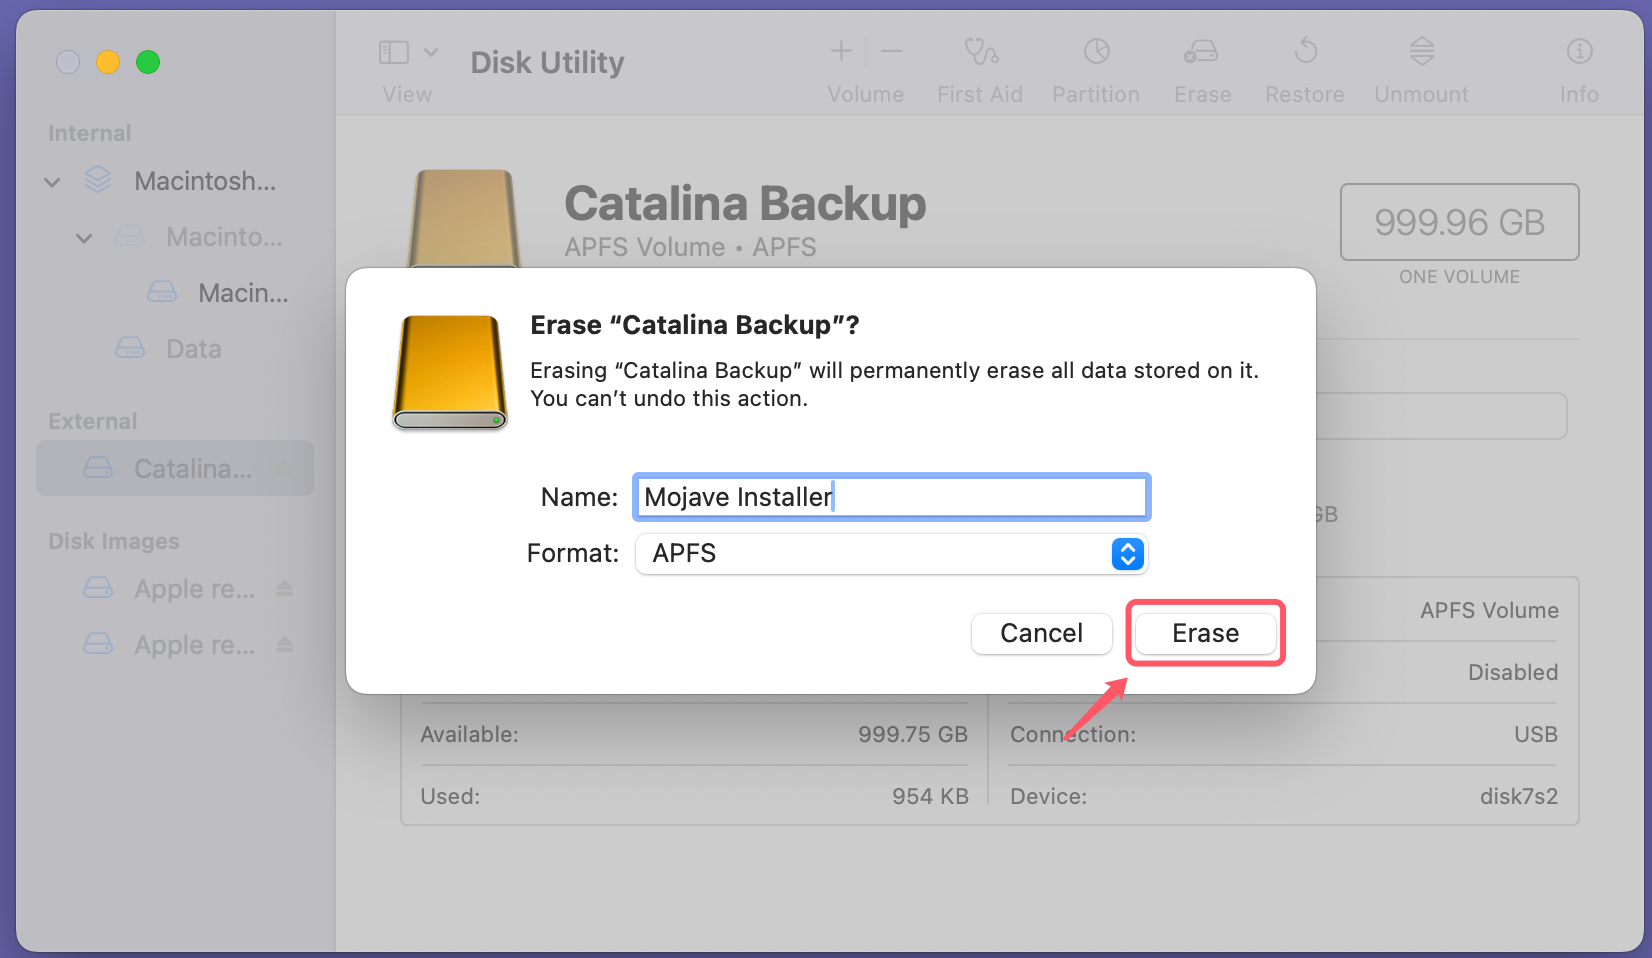The height and width of the screenshot is (958, 1652).
Task: Click the 999.96 GB capacity indicator
Action: 1459,221
